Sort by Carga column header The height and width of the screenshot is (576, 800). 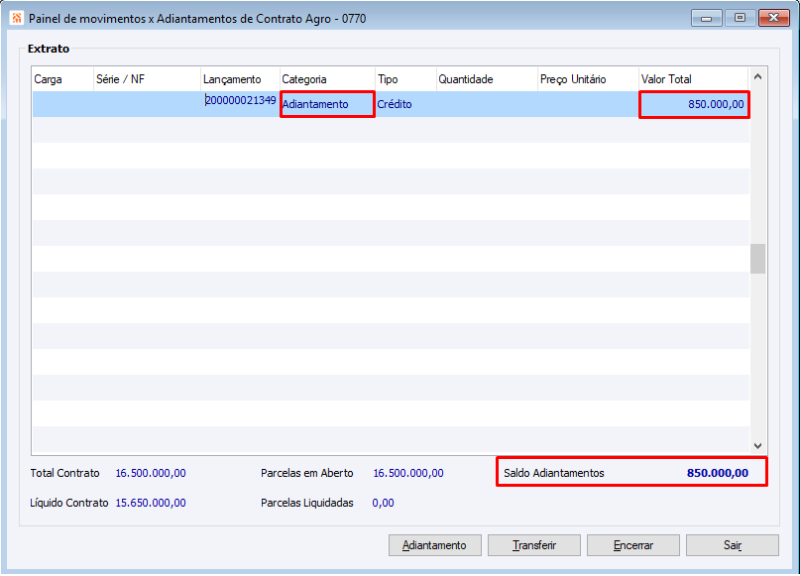coord(63,79)
